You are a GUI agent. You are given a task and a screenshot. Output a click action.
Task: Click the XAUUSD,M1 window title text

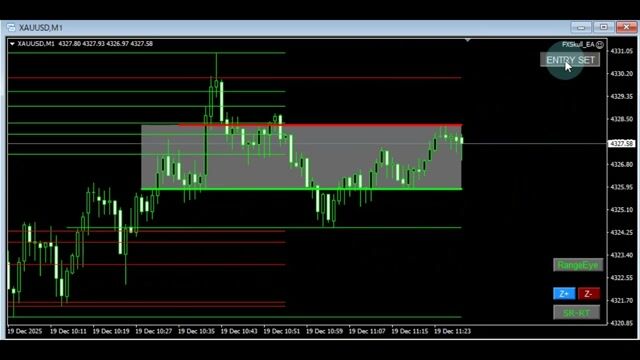(41, 28)
